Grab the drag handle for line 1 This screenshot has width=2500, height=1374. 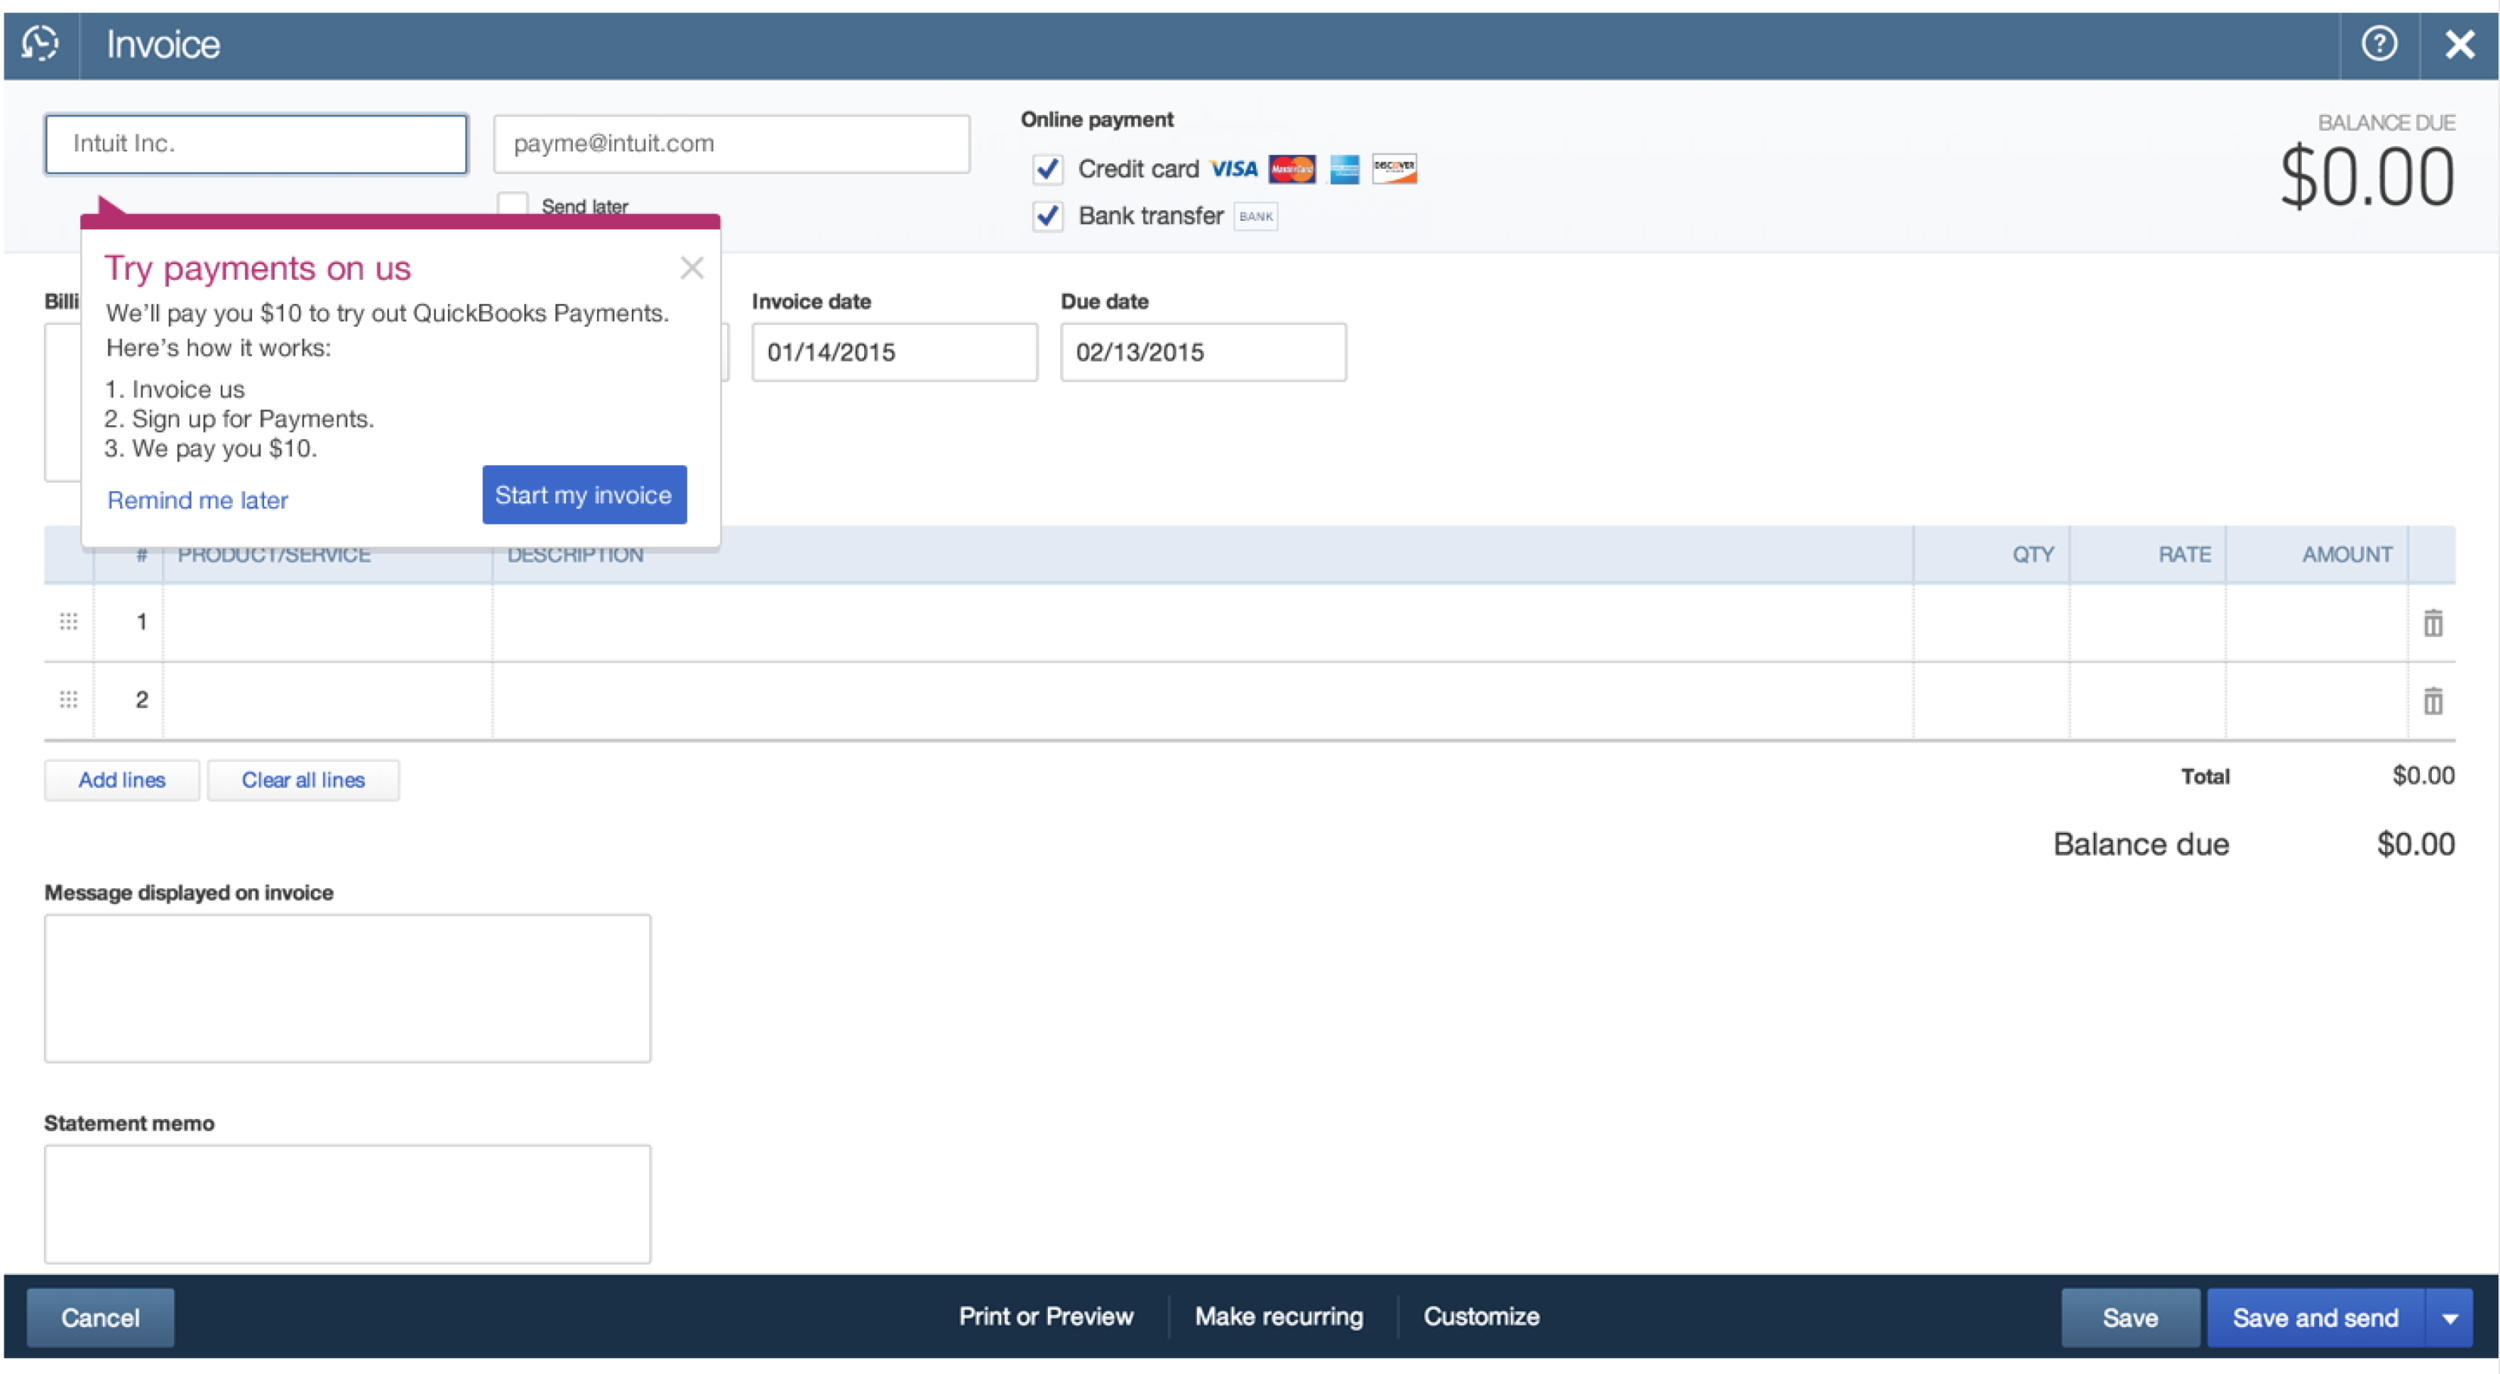coord(68,622)
